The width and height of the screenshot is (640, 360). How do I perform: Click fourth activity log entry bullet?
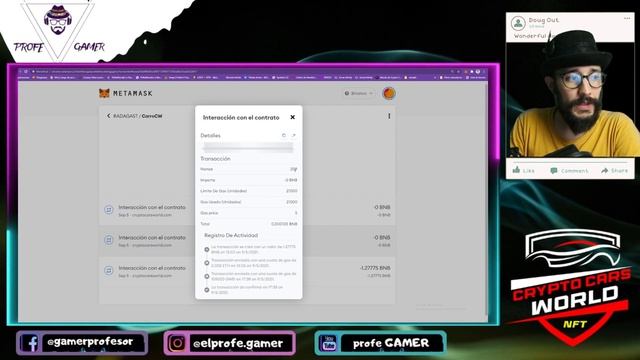207,290
